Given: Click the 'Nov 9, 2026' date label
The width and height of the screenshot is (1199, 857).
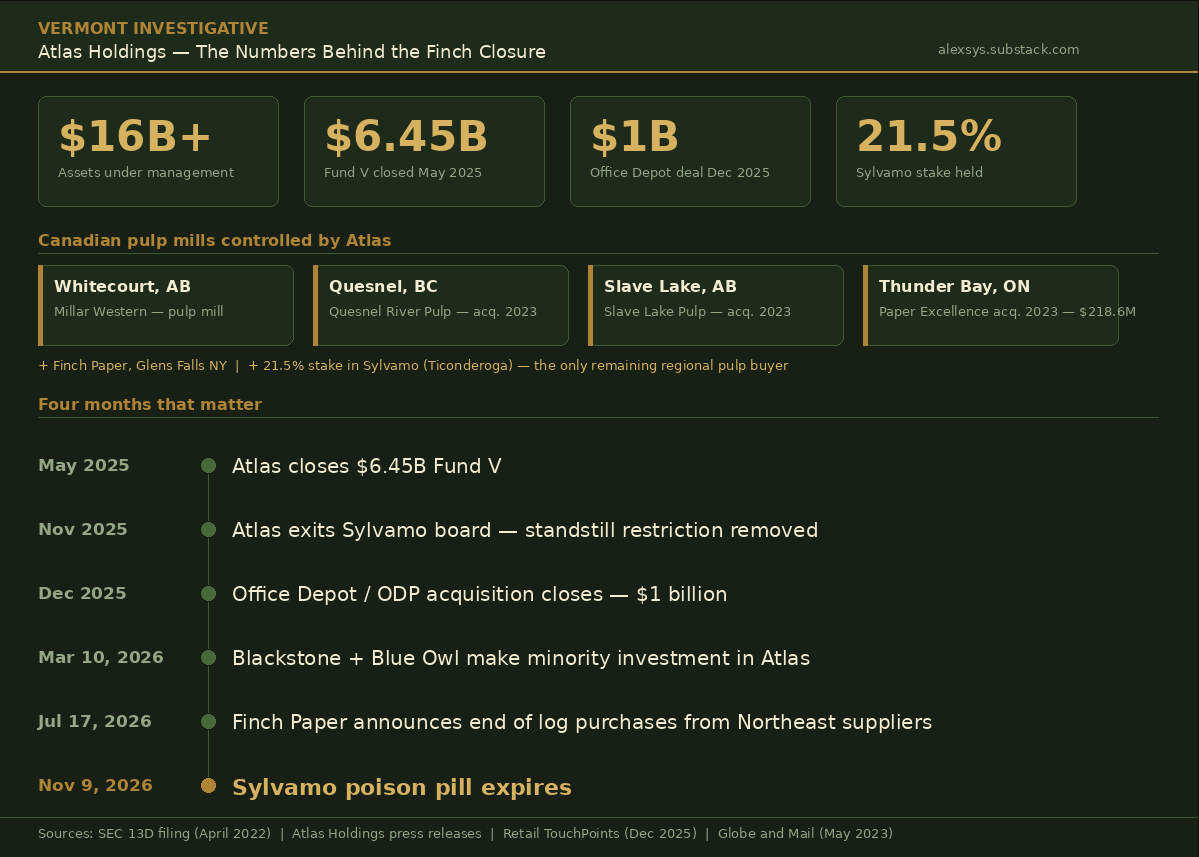Looking at the screenshot, I should click(95, 786).
